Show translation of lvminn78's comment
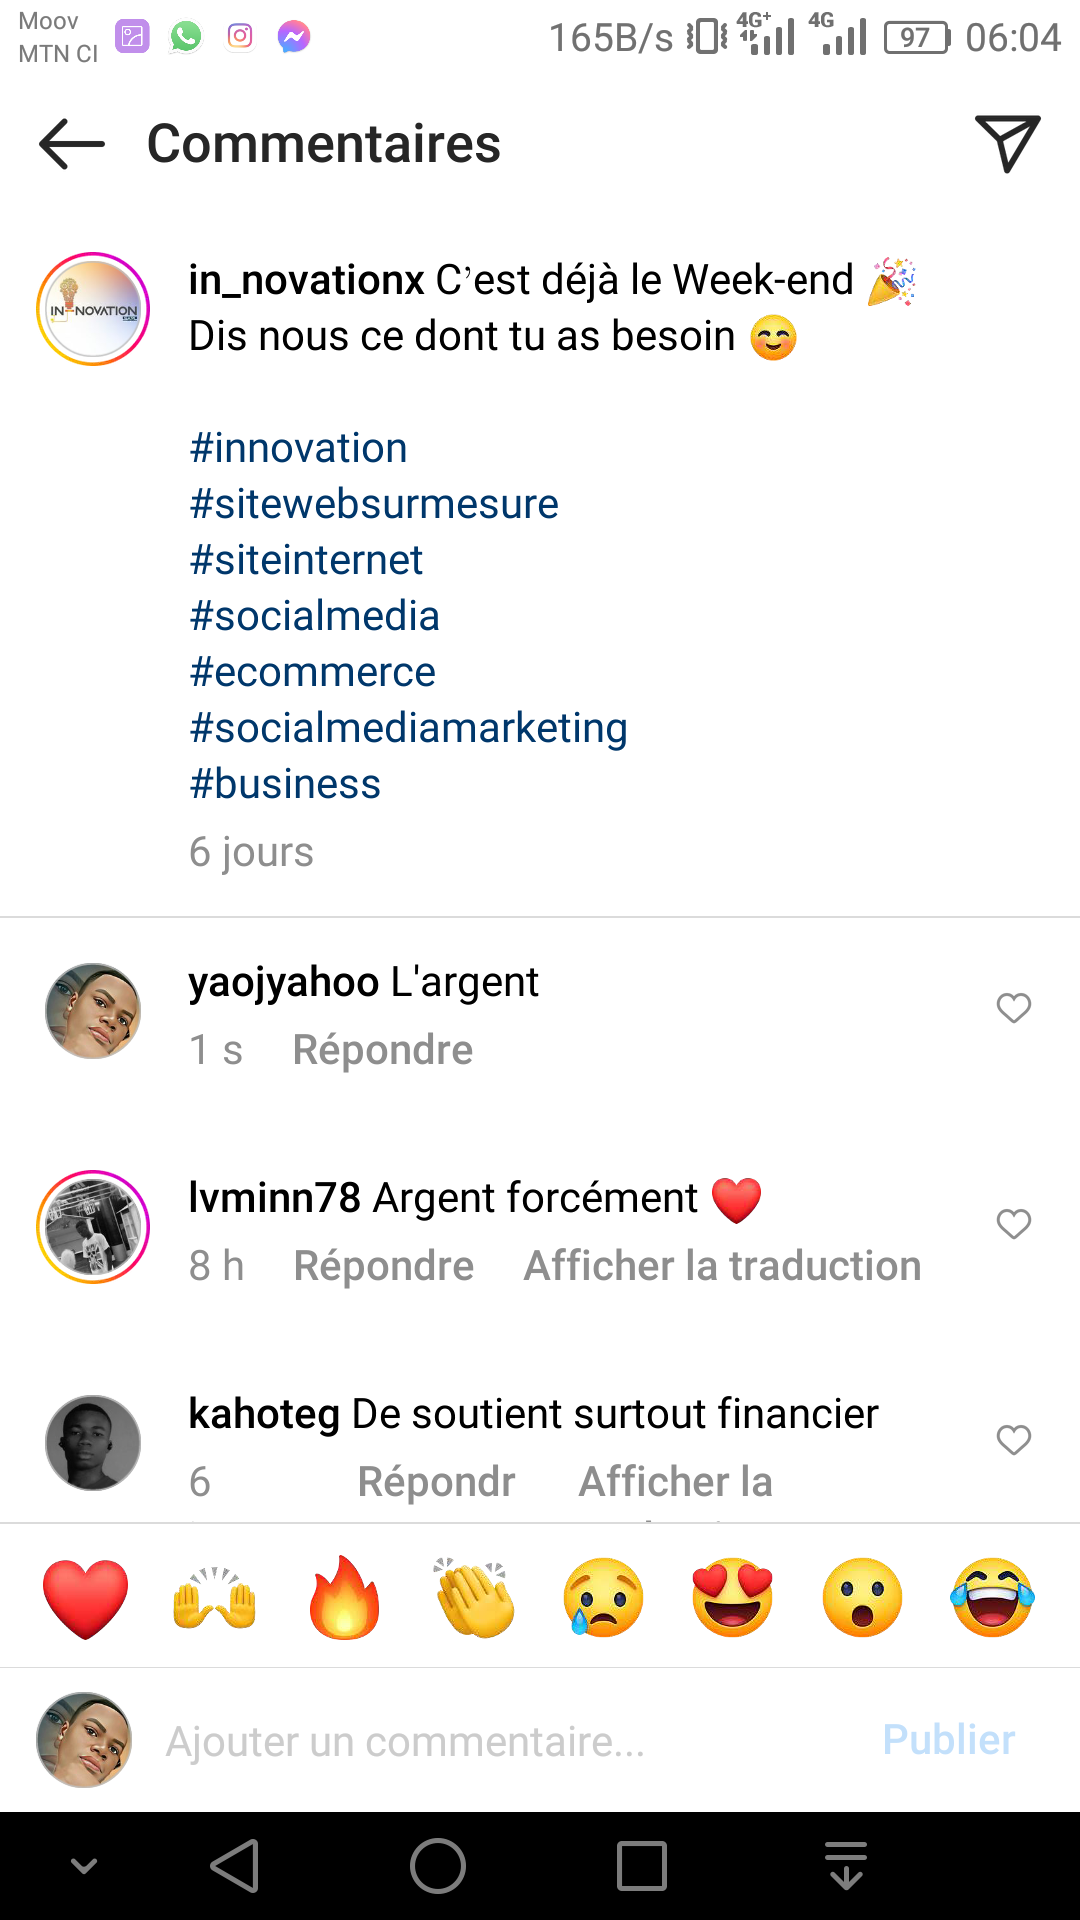 pos(722,1266)
